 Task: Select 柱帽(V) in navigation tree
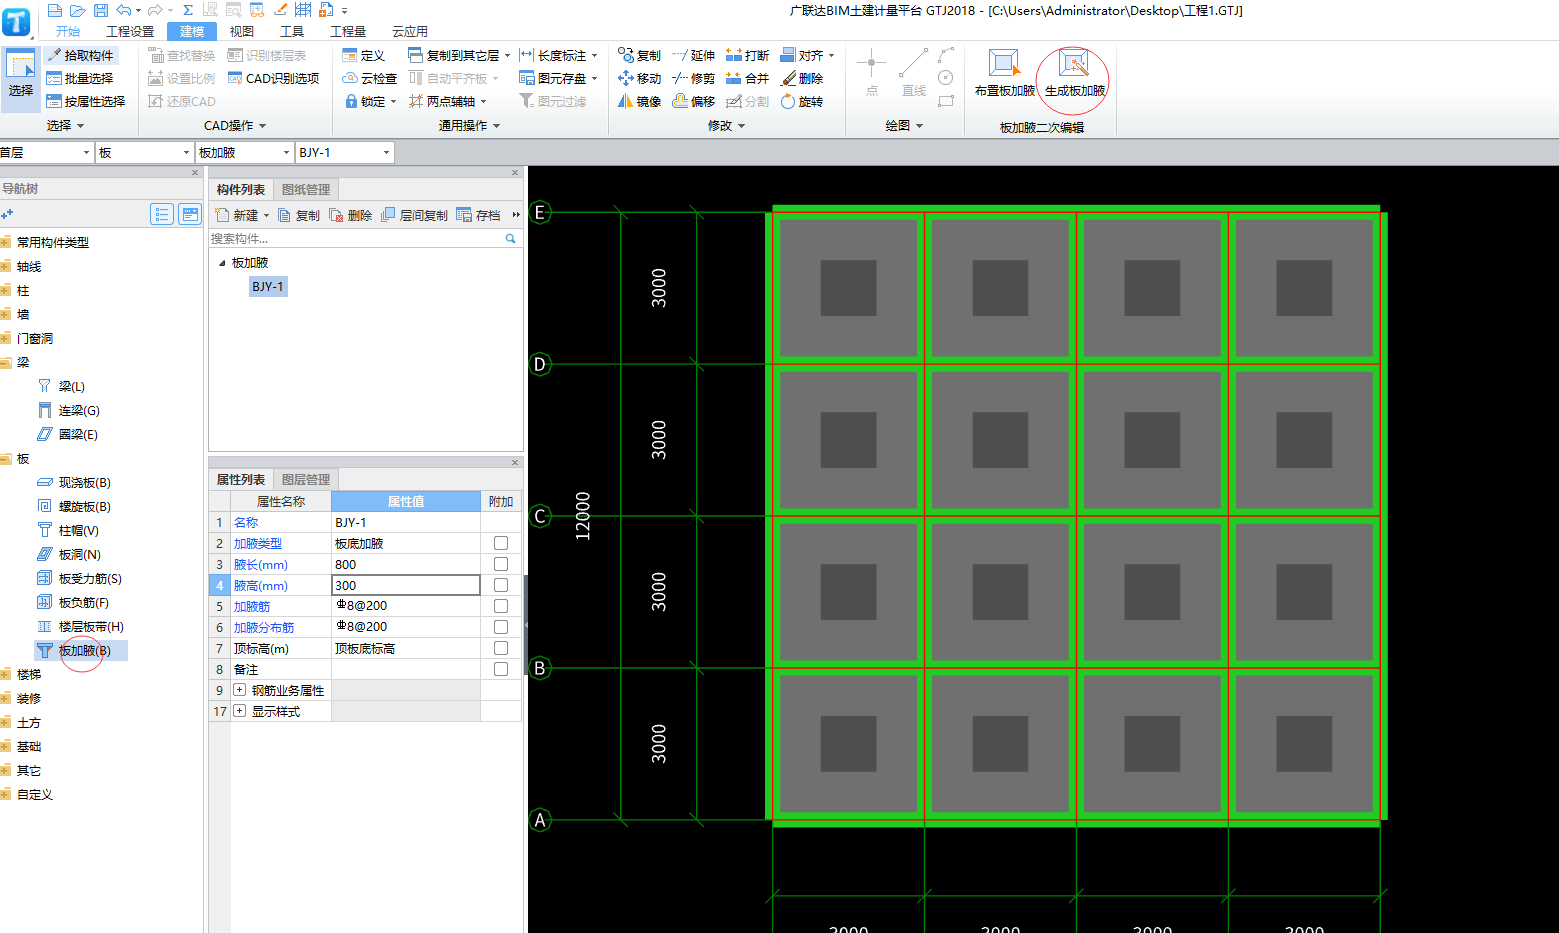coord(69,530)
